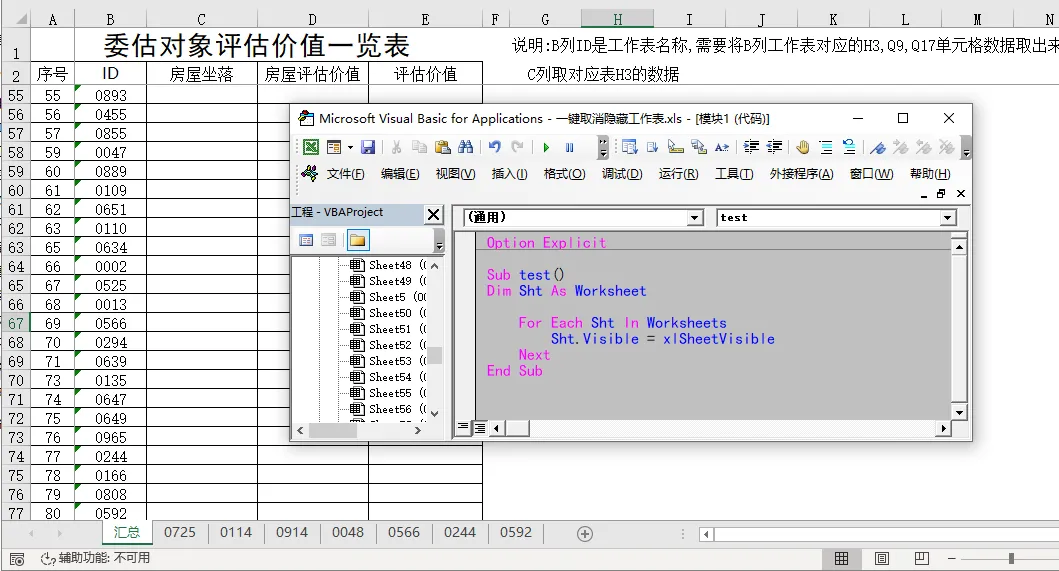Click the Parameter Info icon
The height and width of the screenshot is (571, 1059).
(x=698, y=147)
